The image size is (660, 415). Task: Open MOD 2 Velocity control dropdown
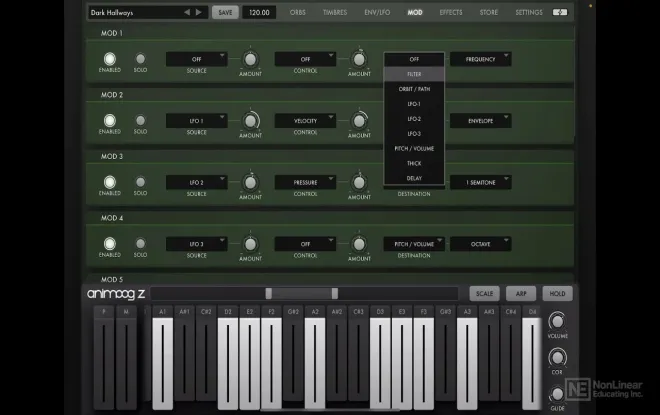pos(305,121)
